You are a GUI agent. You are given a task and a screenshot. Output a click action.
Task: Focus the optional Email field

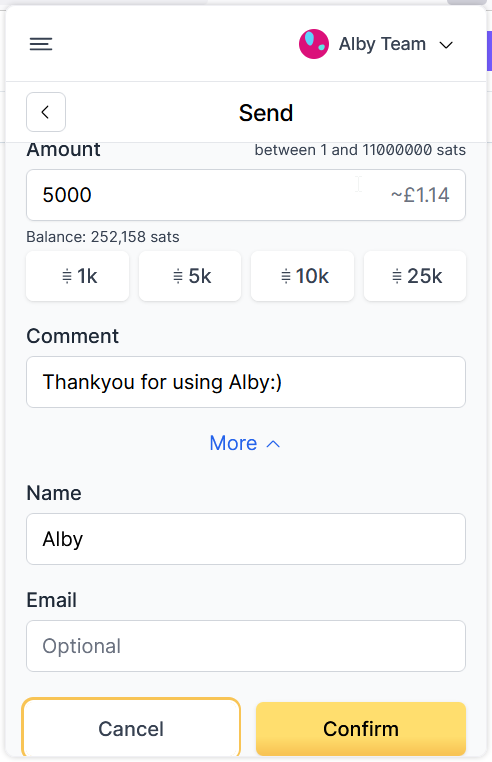tap(246, 646)
